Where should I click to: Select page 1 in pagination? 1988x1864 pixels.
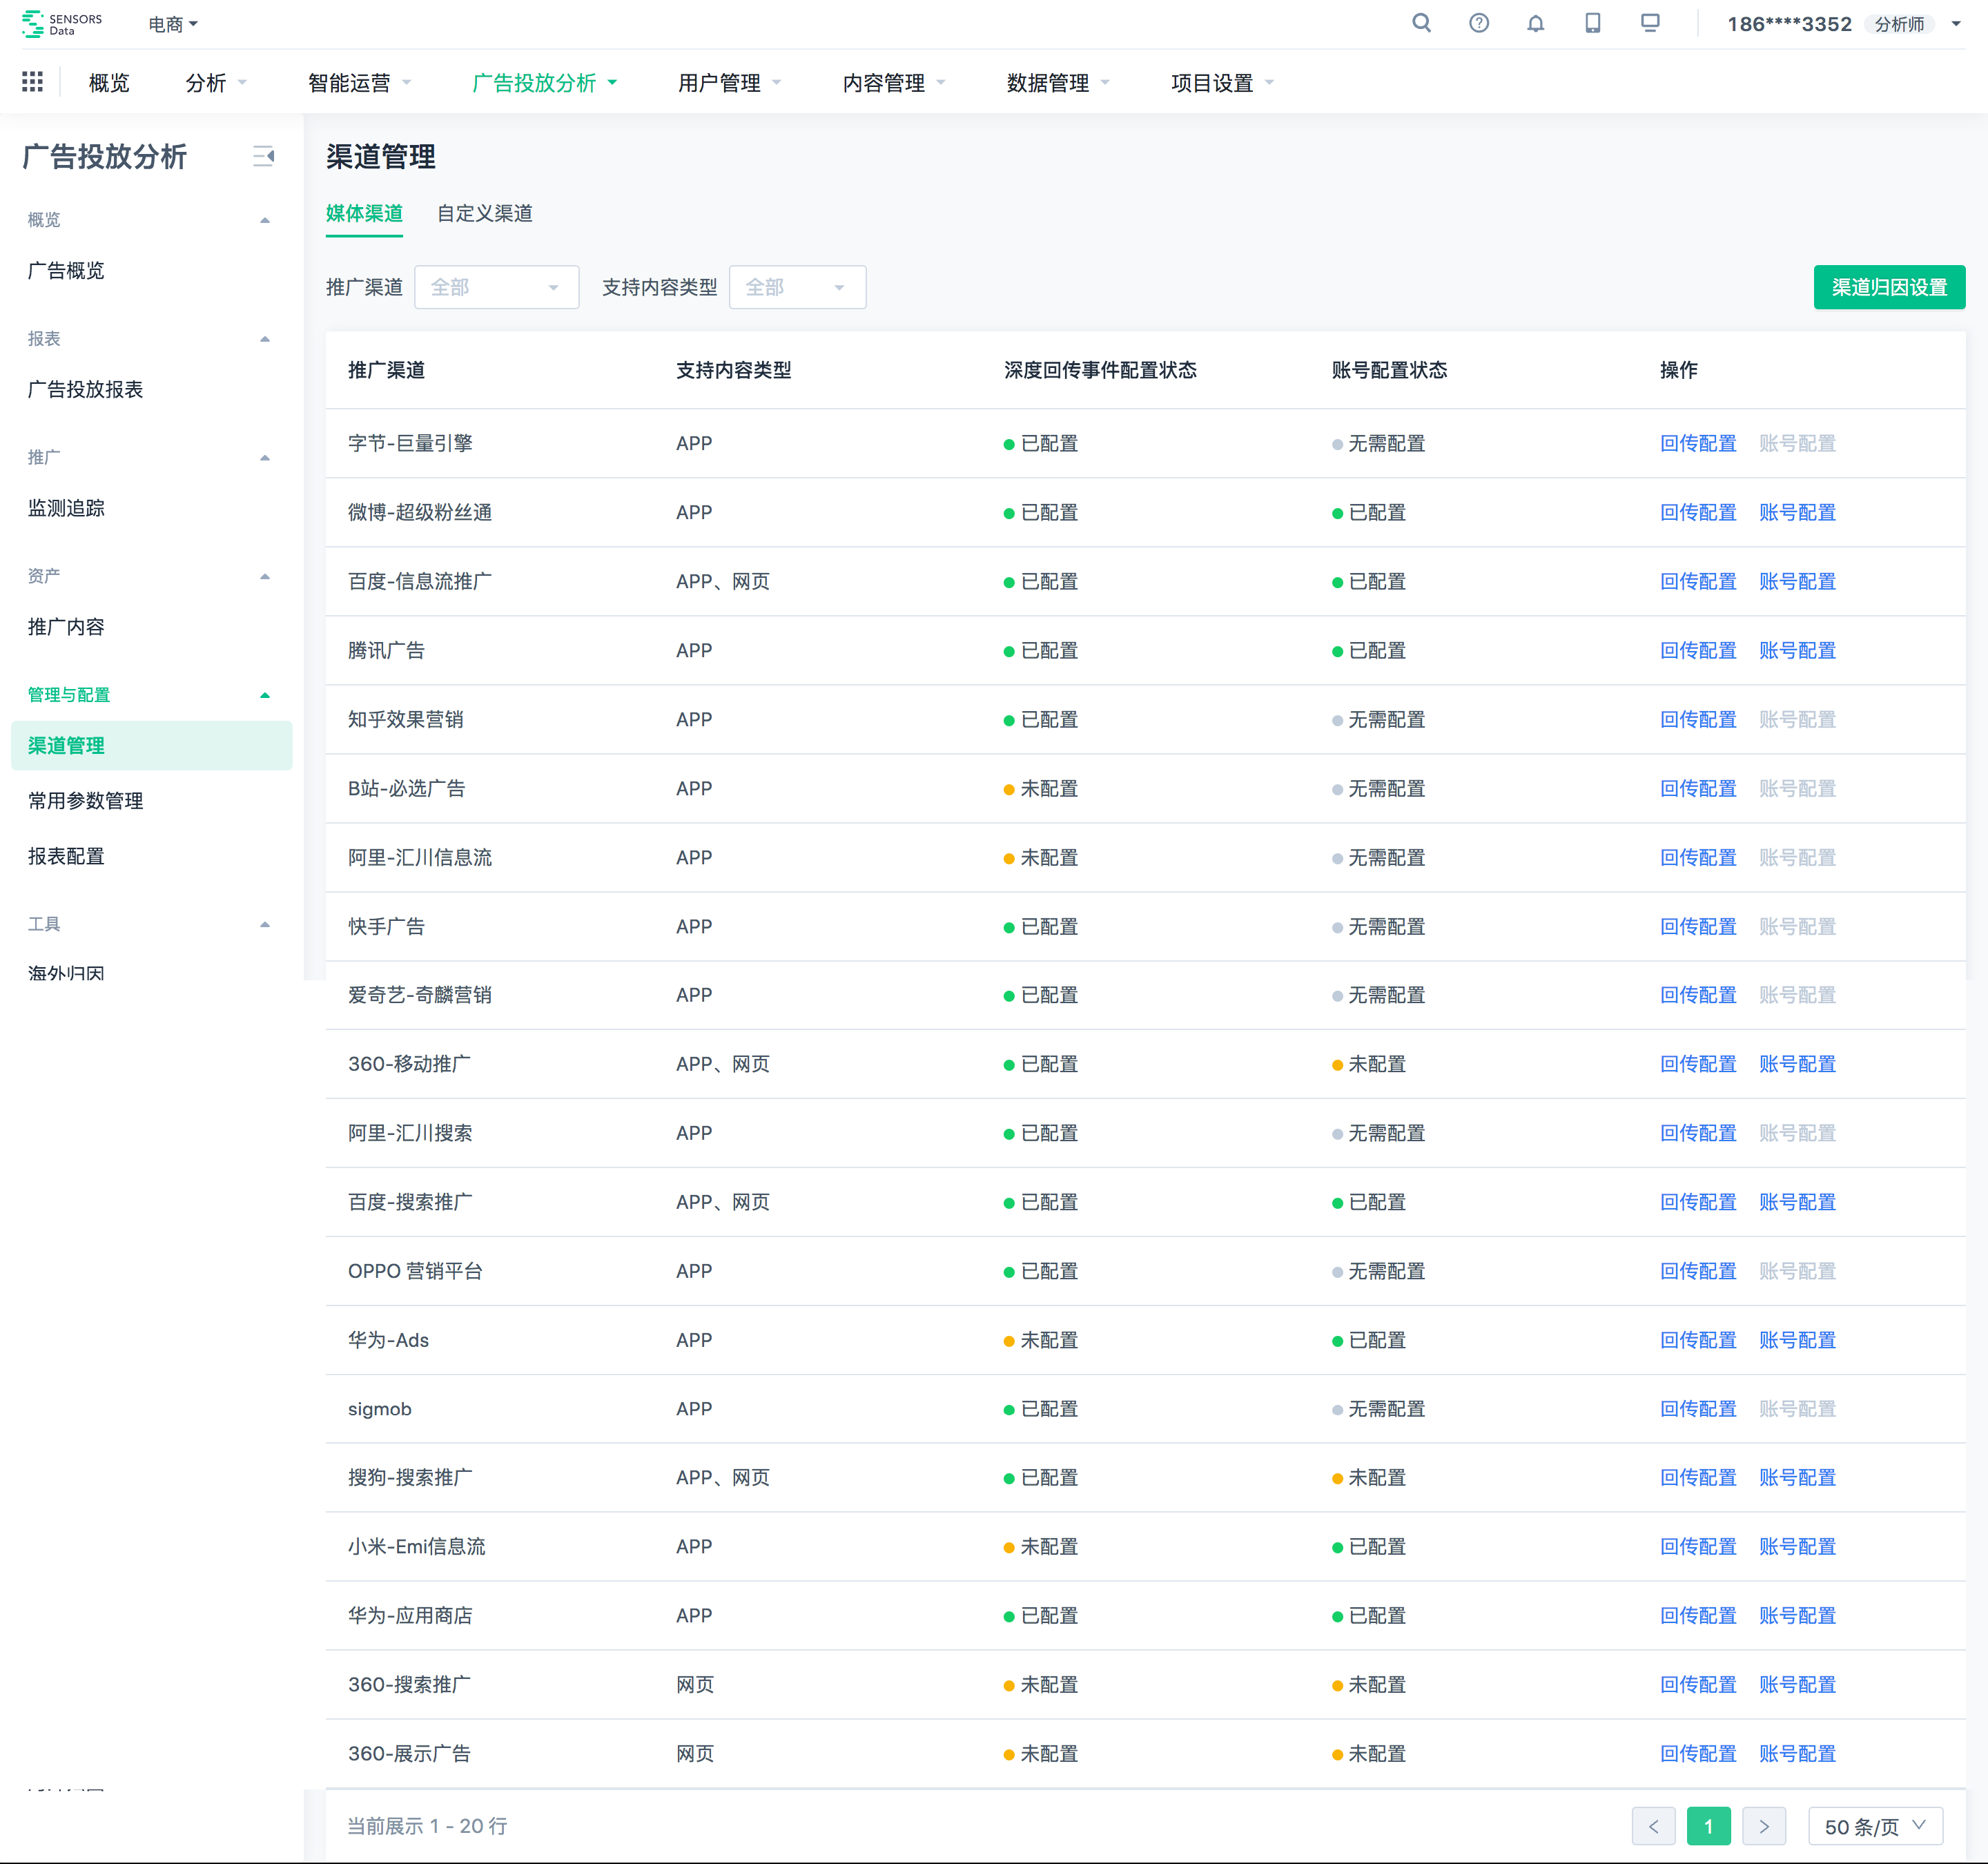(x=1708, y=1827)
